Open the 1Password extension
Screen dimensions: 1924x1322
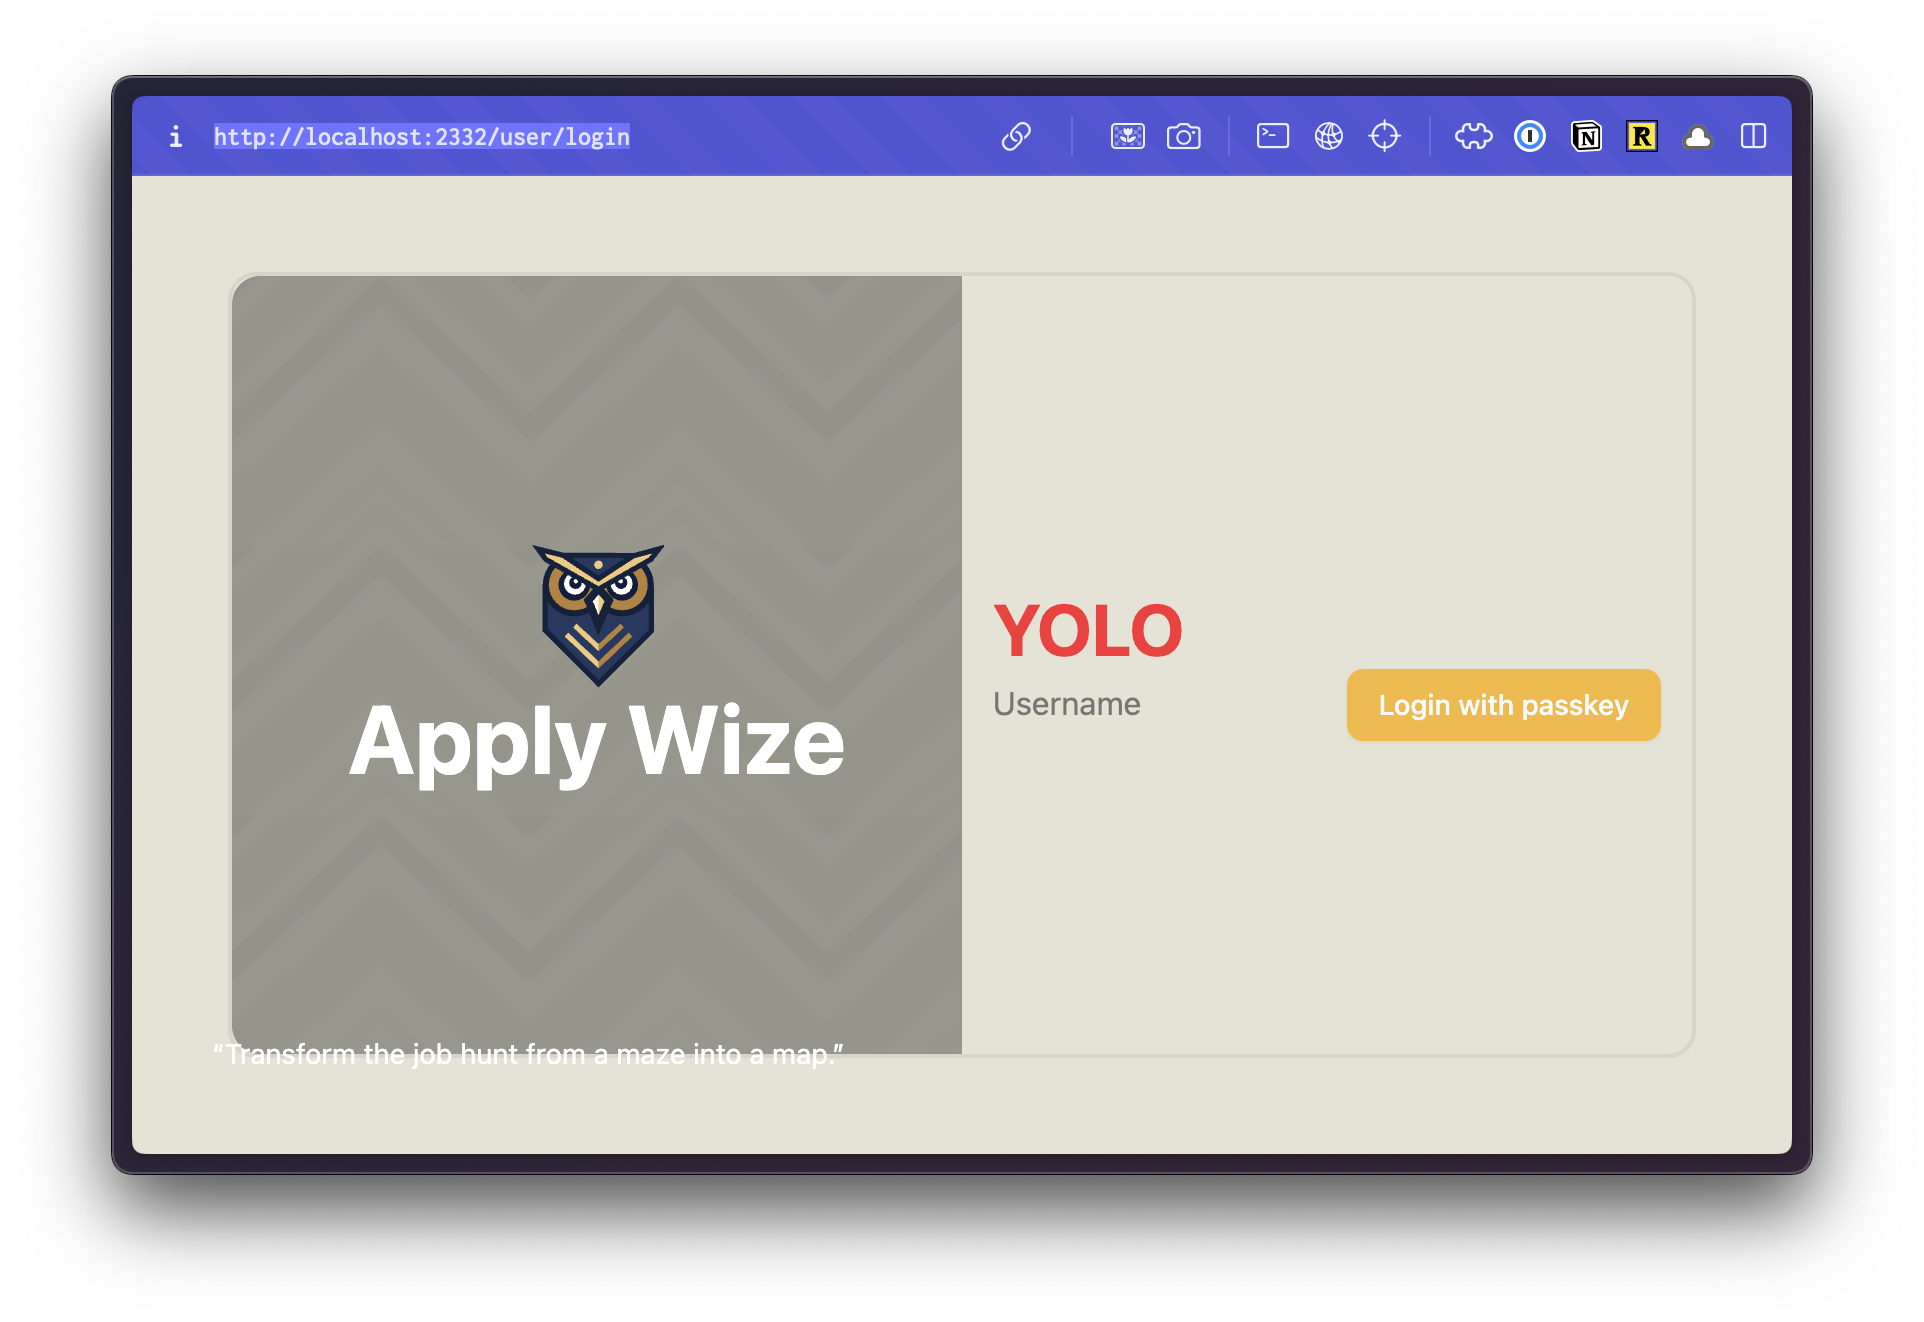tap(1529, 136)
